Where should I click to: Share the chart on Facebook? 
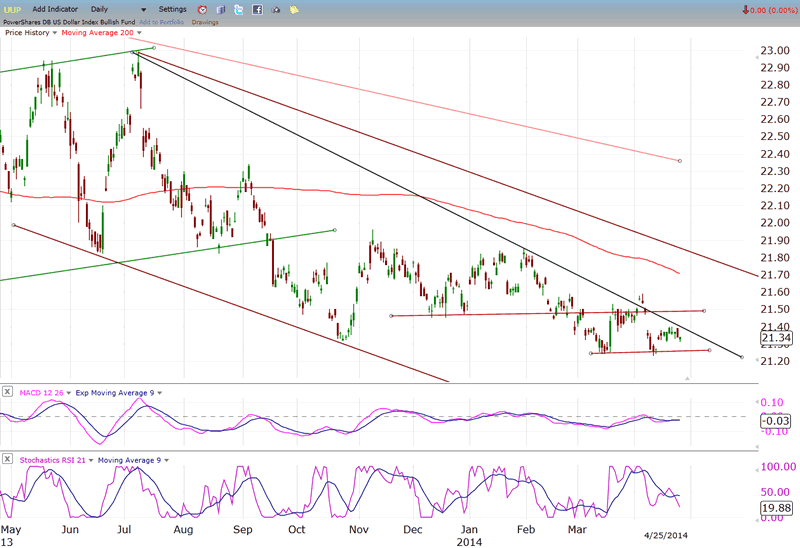pyautogui.click(x=257, y=9)
